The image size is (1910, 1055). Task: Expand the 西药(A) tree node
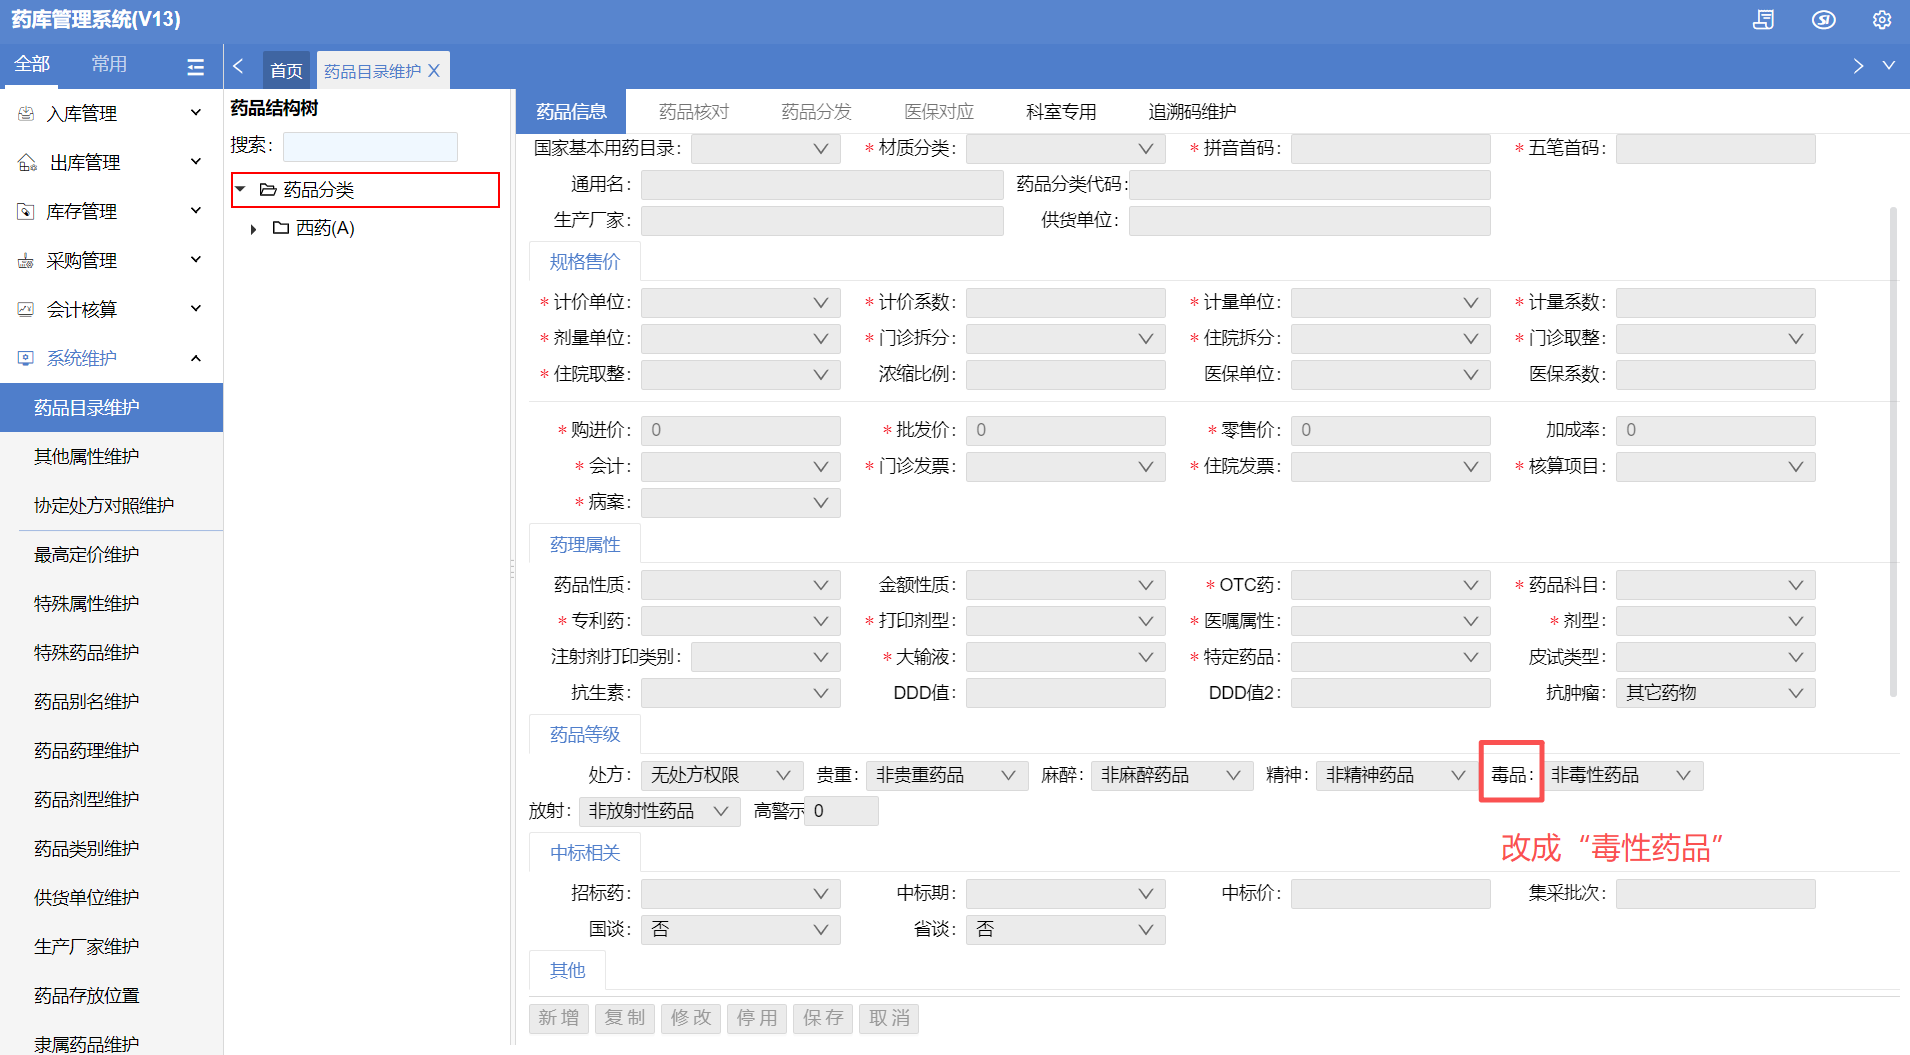(253, 229)
